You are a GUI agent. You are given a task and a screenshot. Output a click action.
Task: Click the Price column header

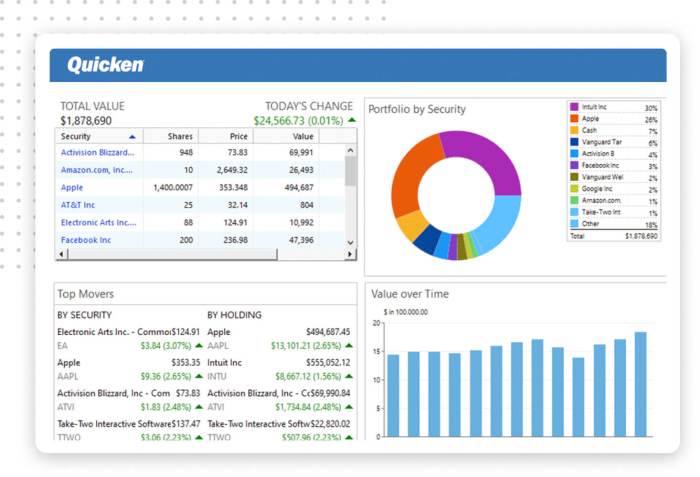226,136
